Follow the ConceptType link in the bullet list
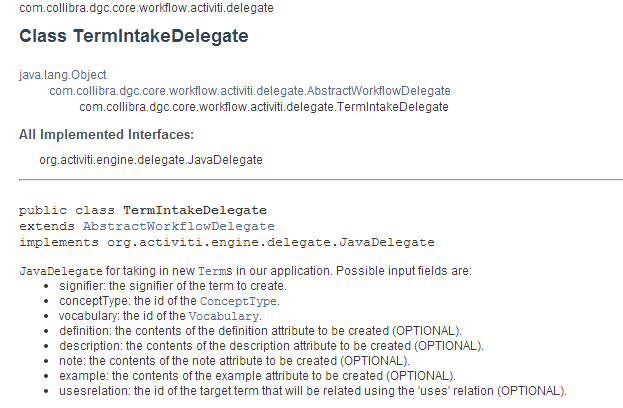This screenshot has height=408, width=623. click(238, 301)
